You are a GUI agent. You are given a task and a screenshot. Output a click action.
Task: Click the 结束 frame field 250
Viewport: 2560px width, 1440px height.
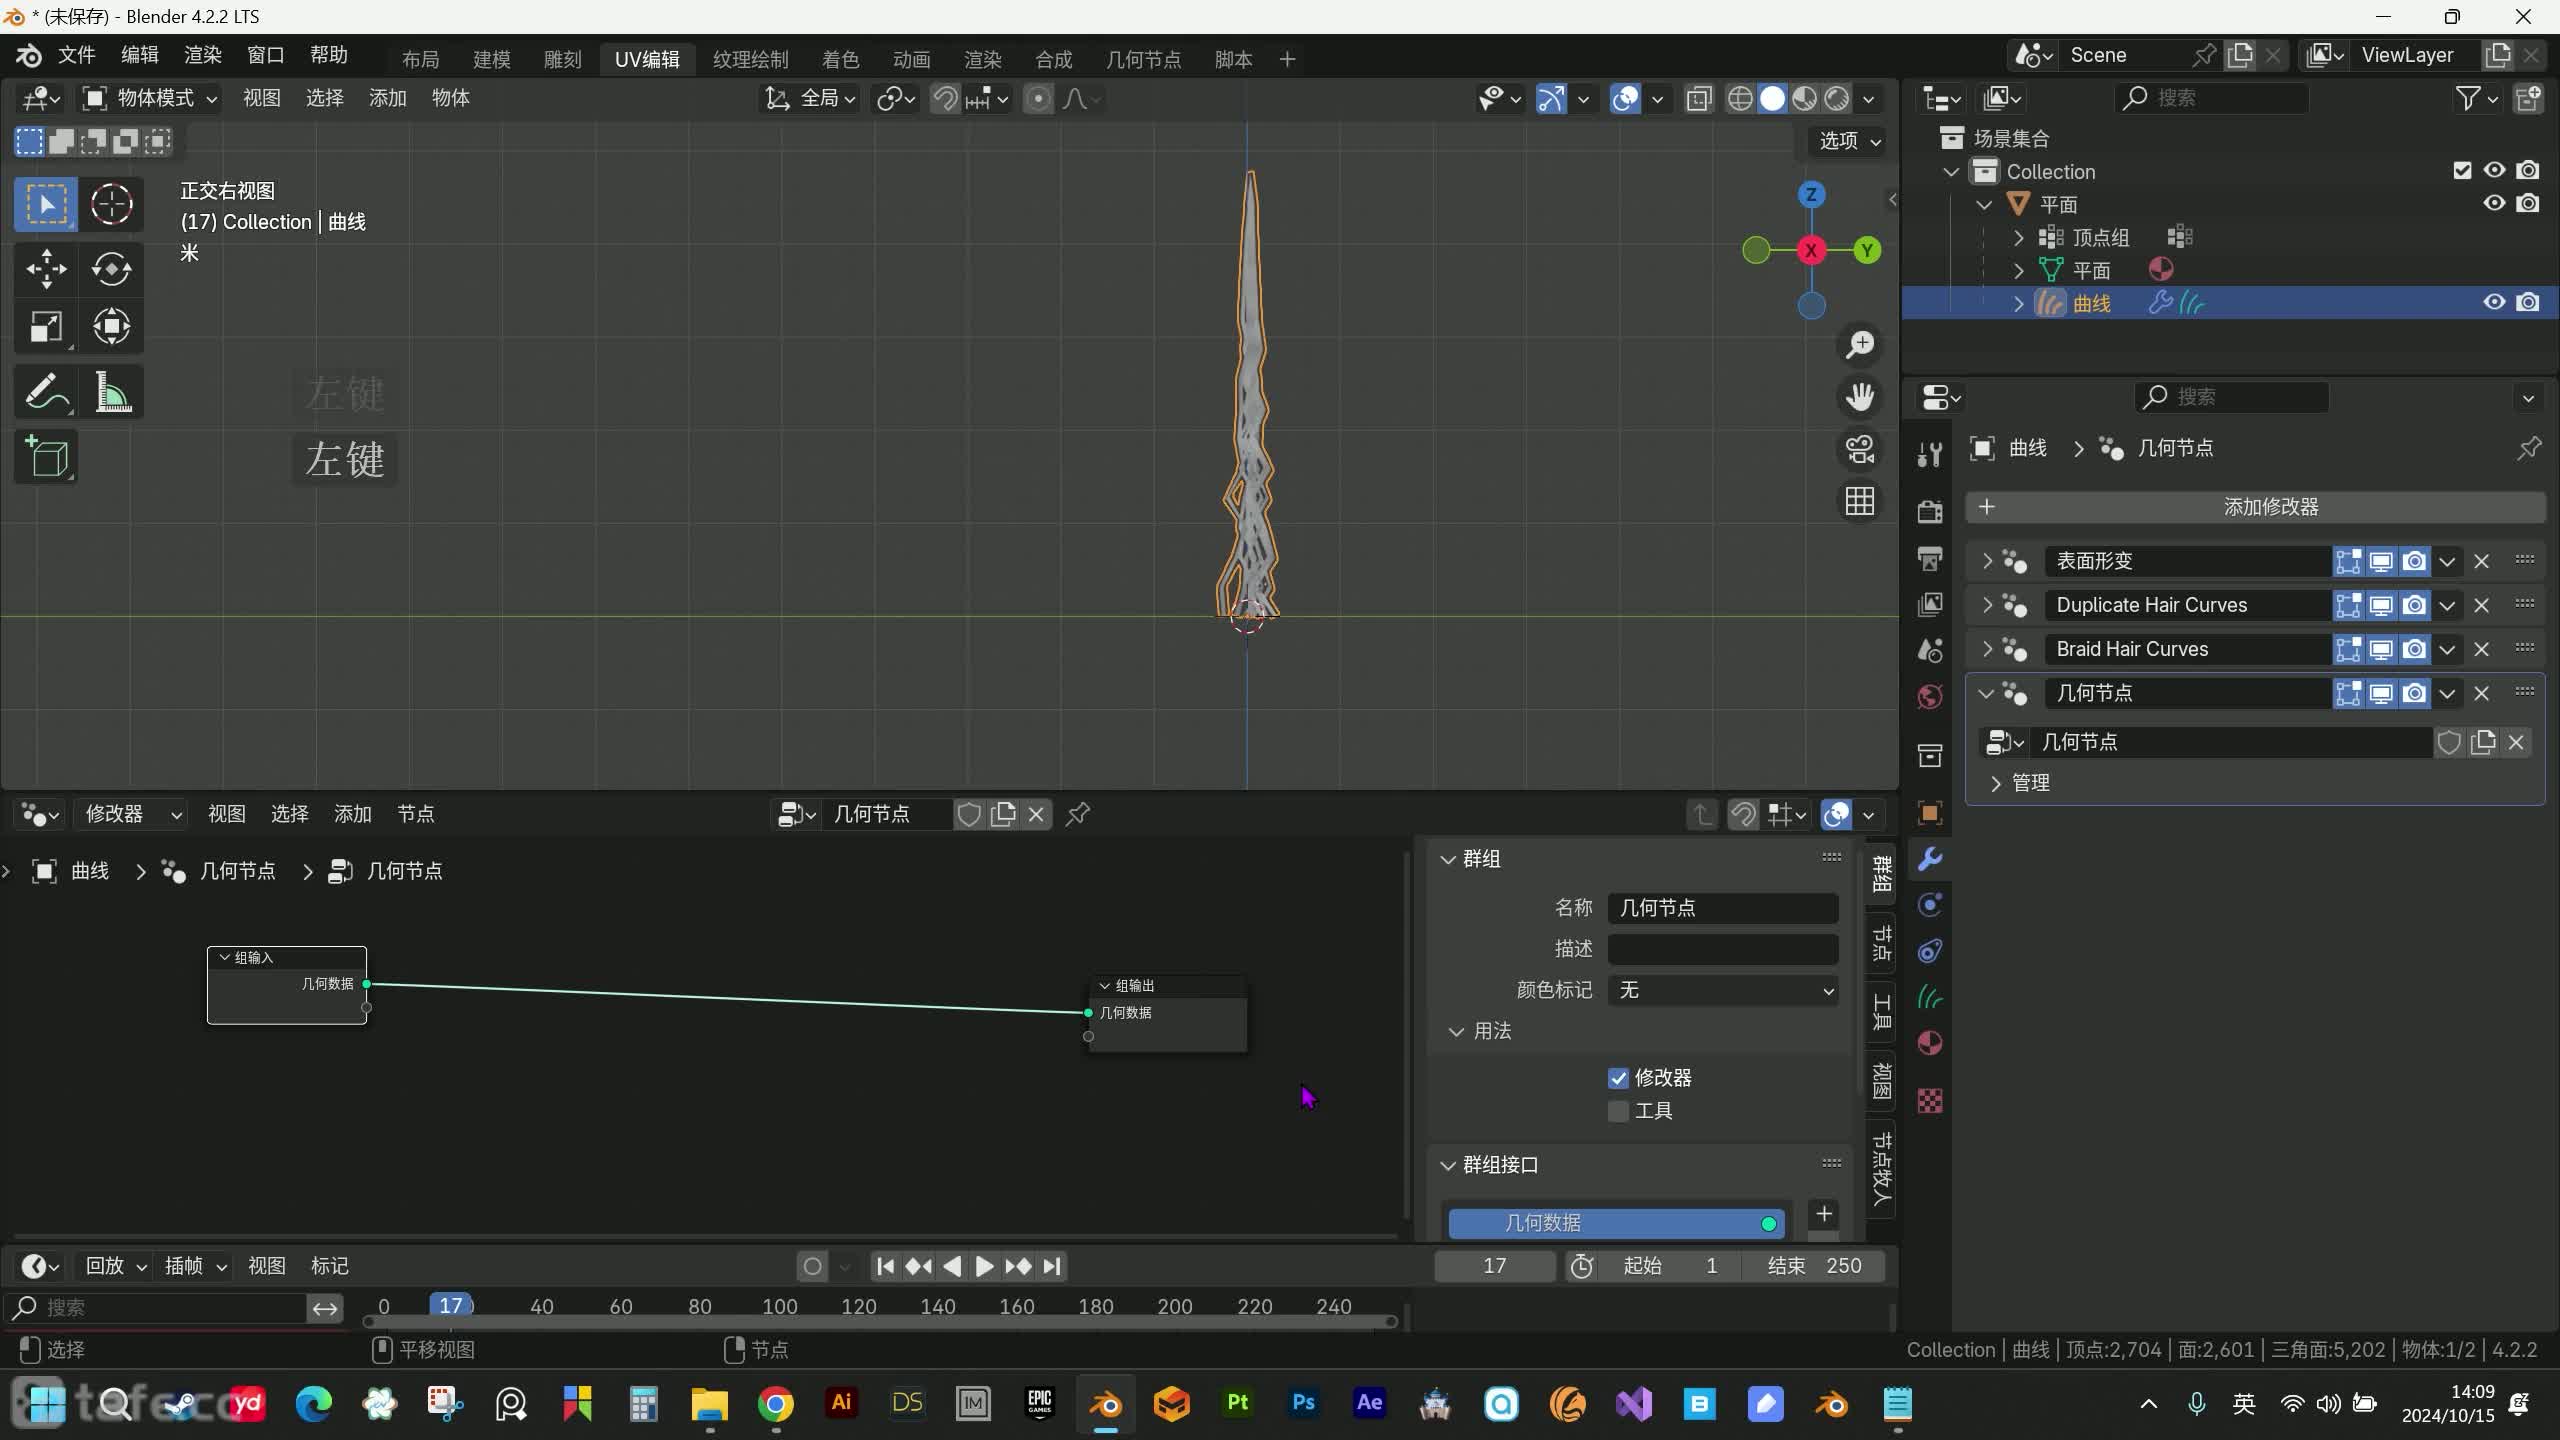pyautogui.click(x=1814, y=1266)
